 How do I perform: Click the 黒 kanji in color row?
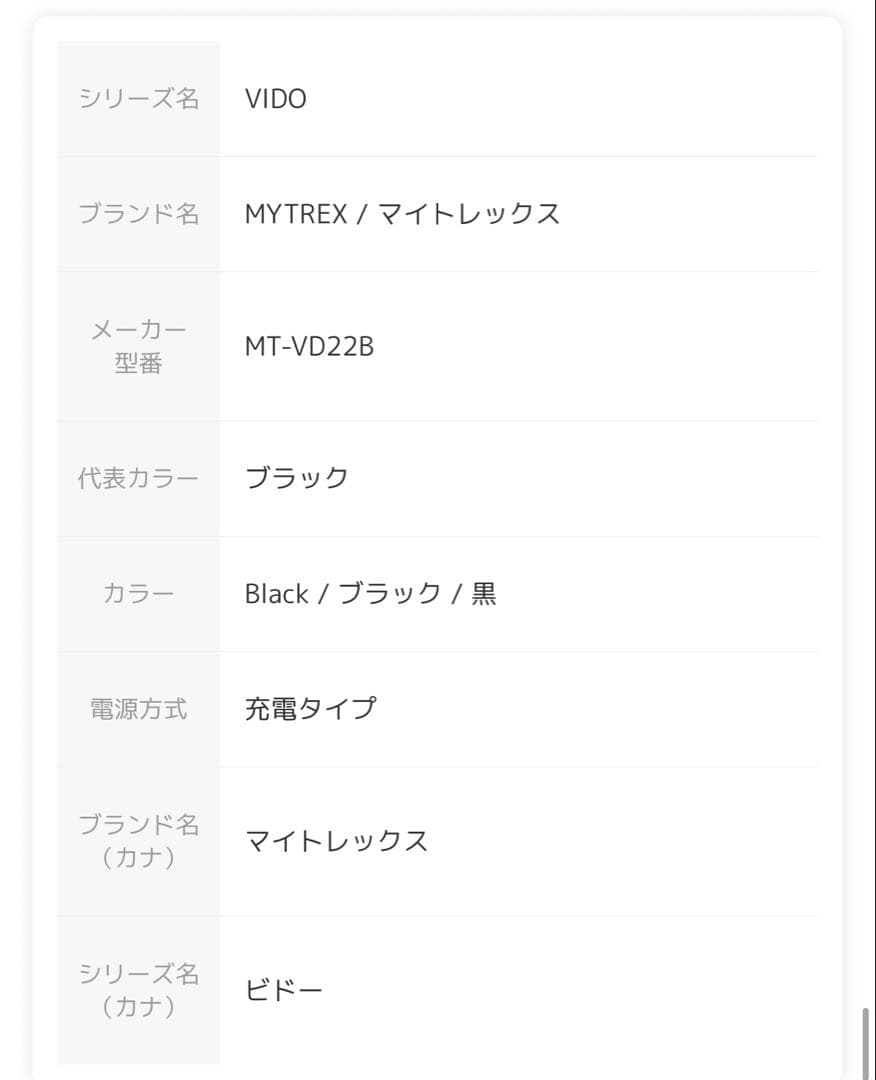484,594
